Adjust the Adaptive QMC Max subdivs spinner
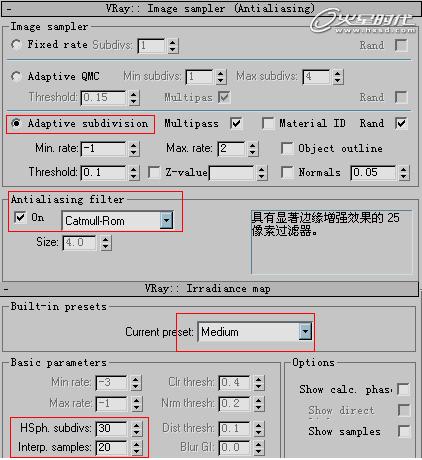This screenshot has width=422, height=460. 338,77
